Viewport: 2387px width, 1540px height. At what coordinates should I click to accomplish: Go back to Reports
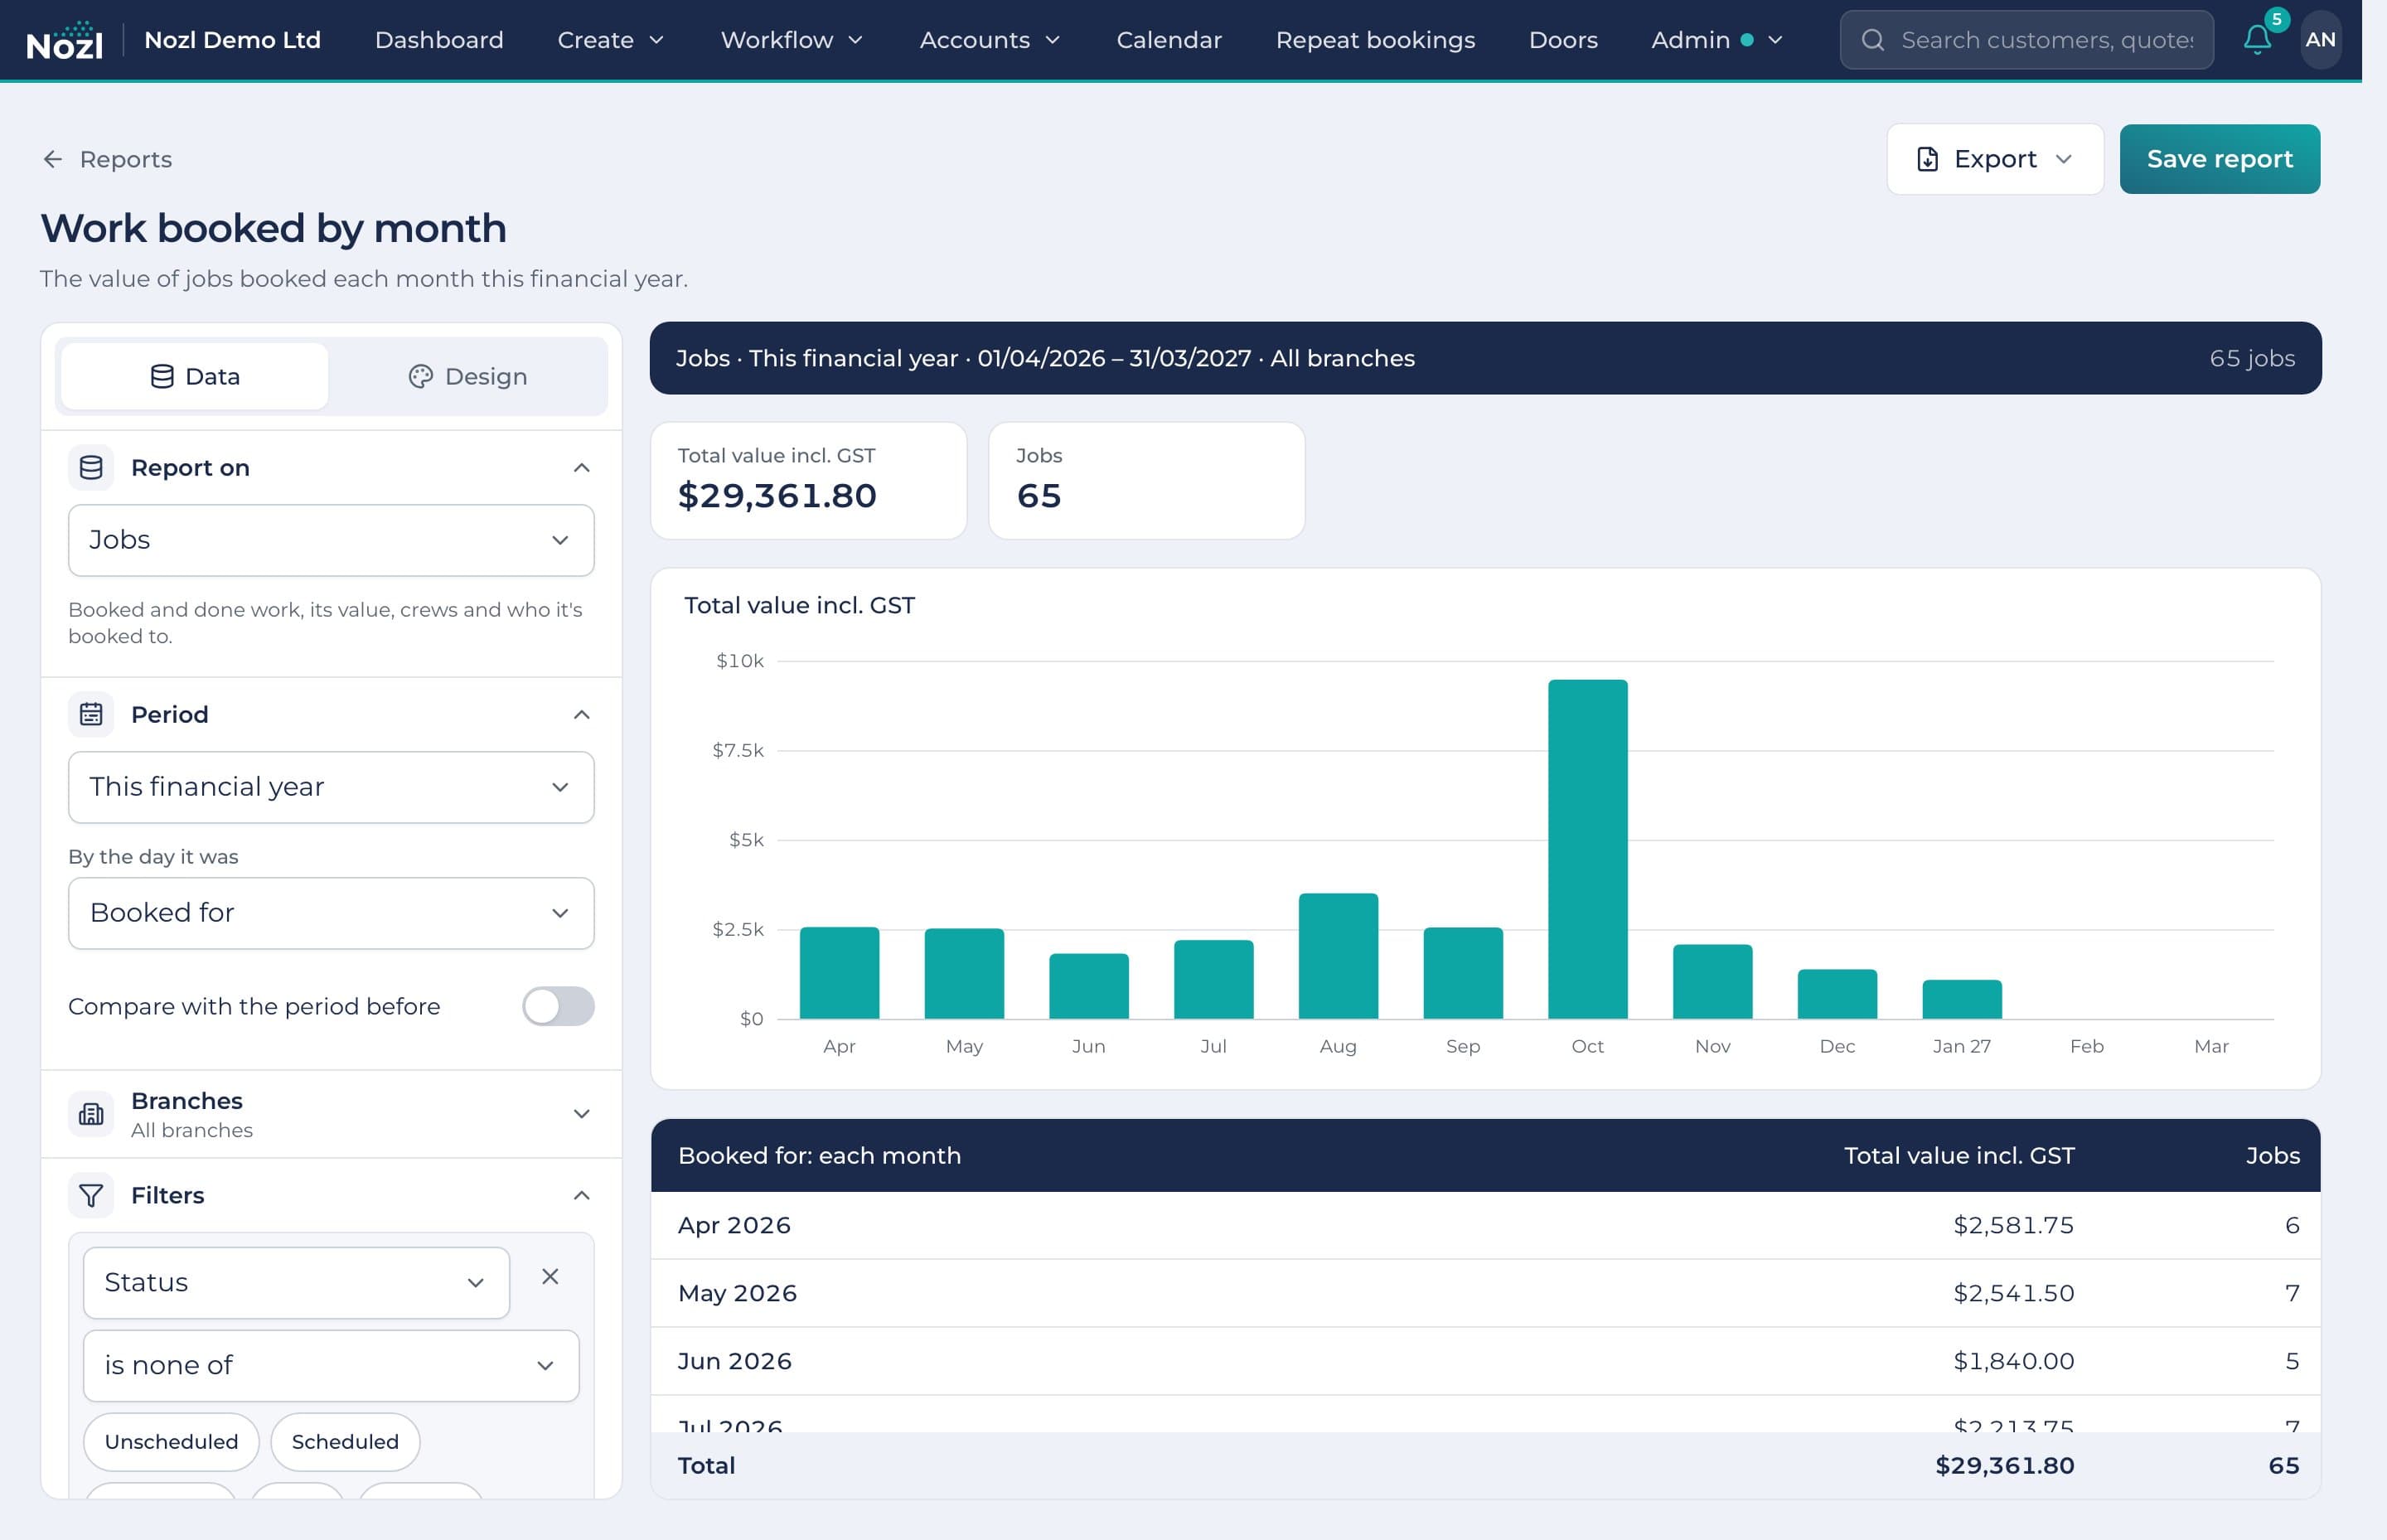point(107,159)
